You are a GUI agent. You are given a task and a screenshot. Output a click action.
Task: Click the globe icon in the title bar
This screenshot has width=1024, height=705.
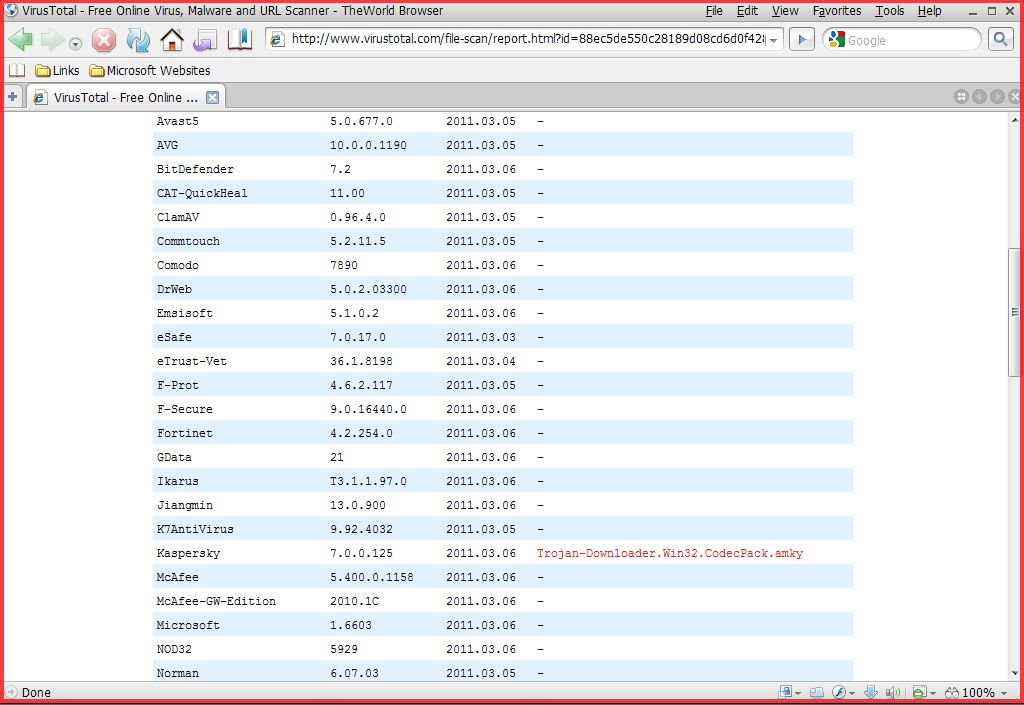pos(11,10)
